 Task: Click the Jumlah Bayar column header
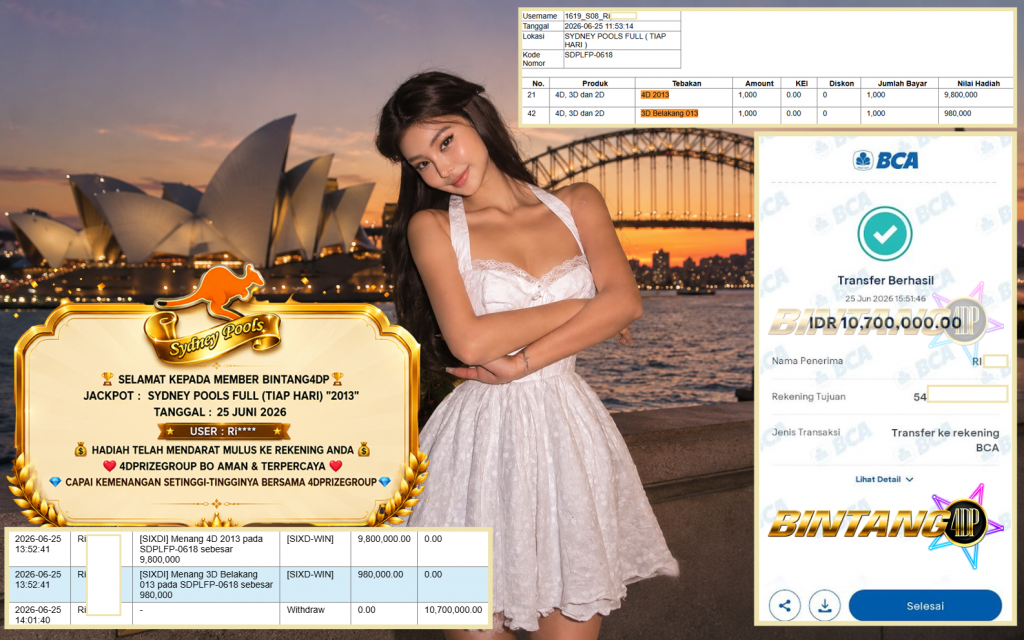902,84
